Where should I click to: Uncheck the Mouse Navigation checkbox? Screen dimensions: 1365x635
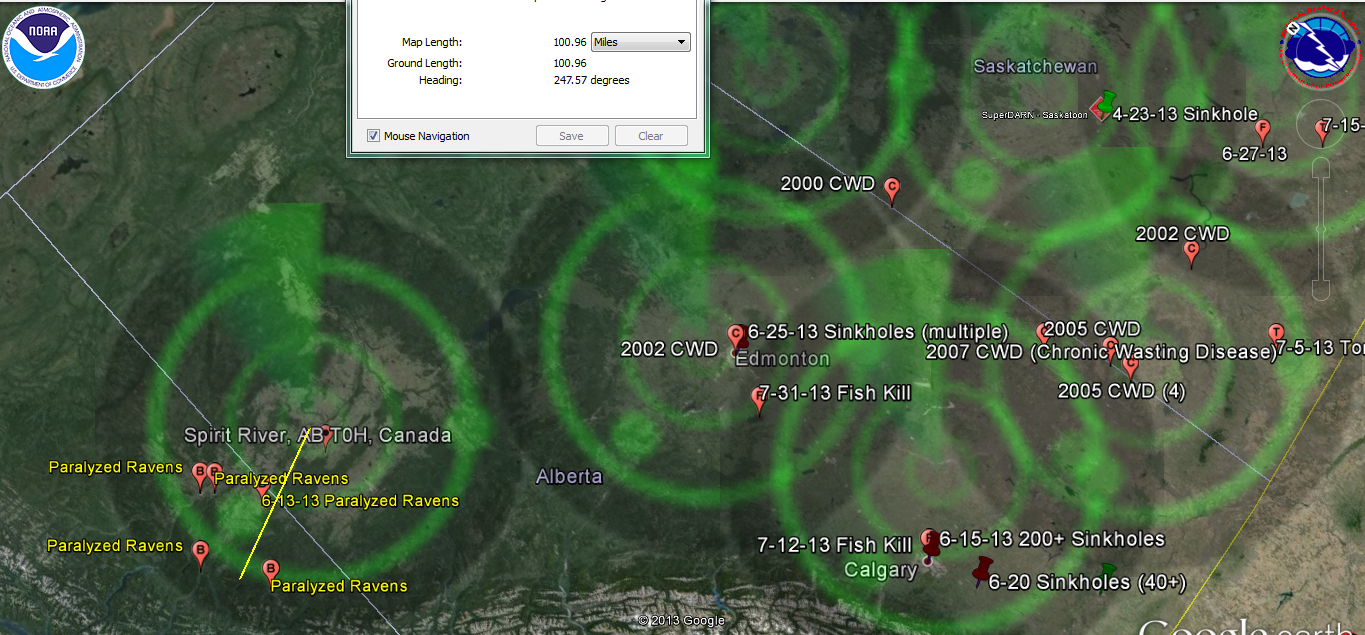[374, 136]
